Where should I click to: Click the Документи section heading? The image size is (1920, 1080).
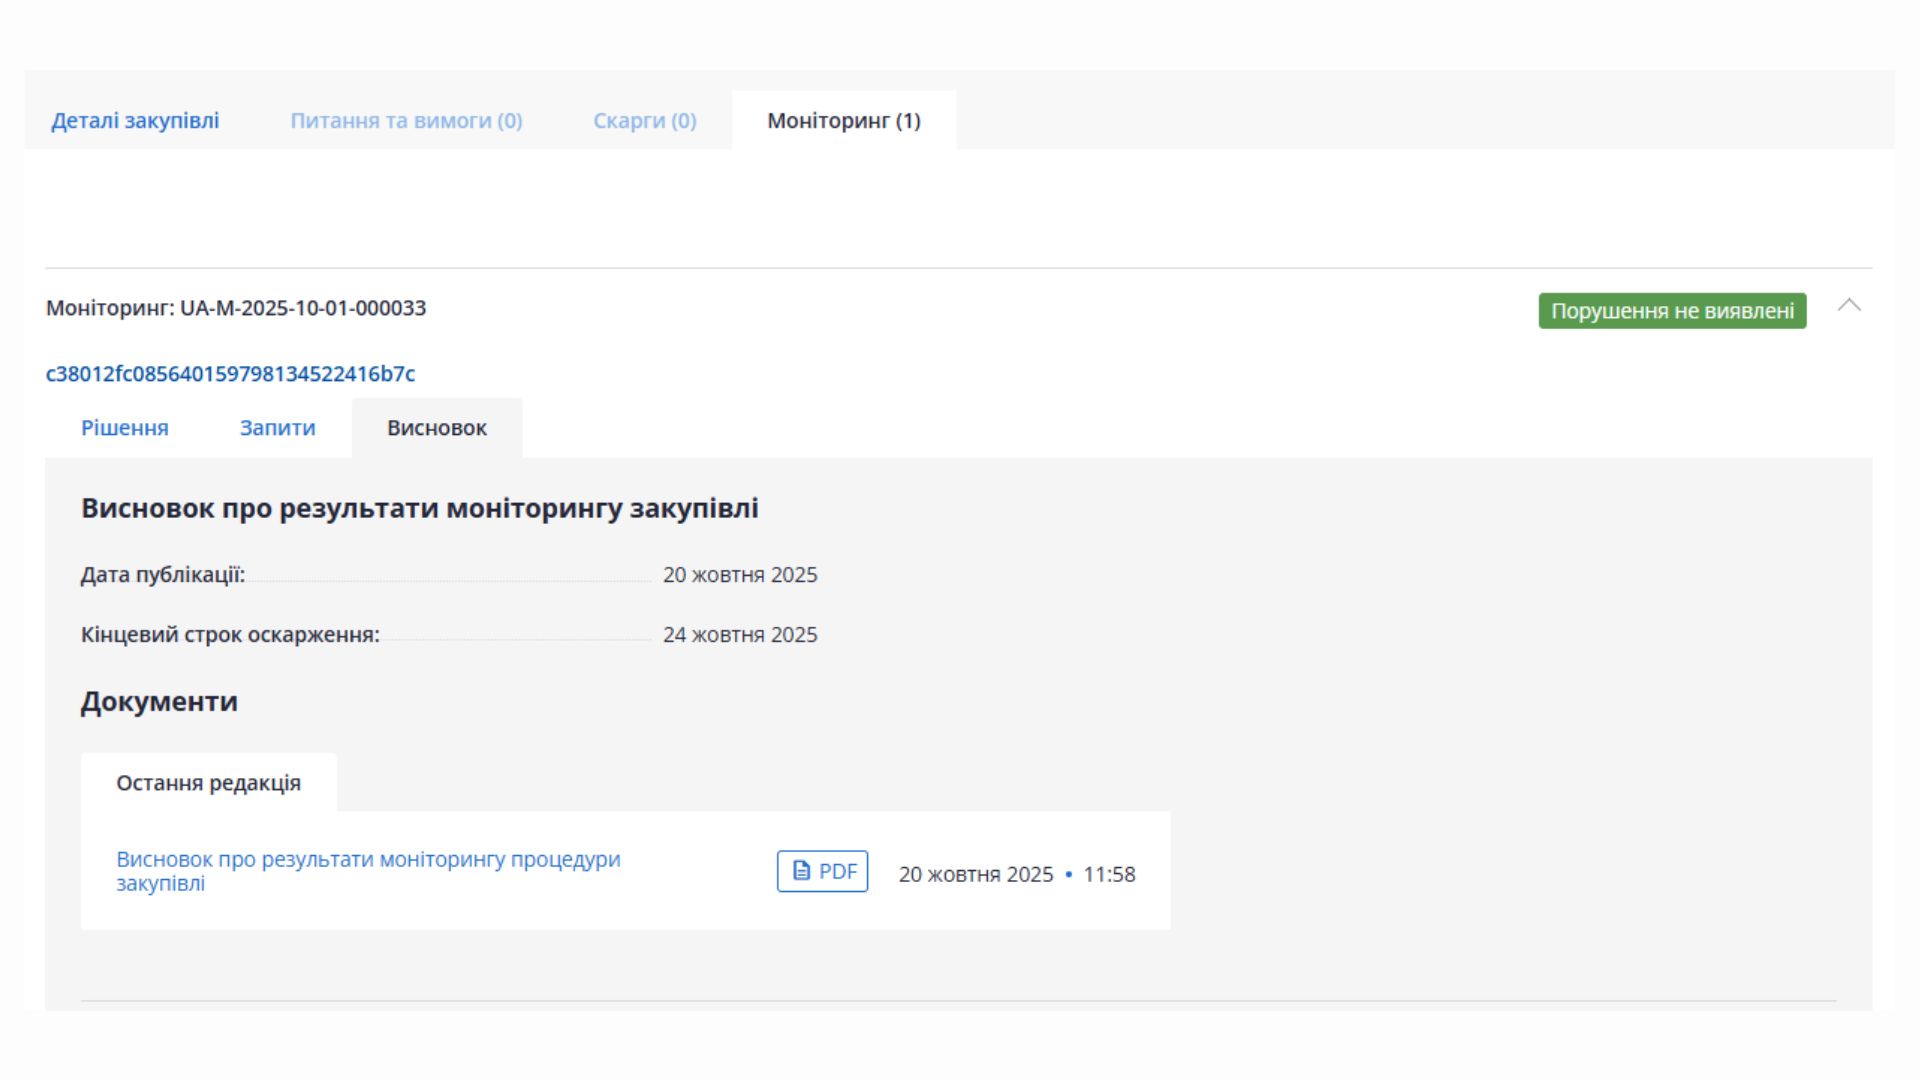pyautogui.click(x=159, y=702)
